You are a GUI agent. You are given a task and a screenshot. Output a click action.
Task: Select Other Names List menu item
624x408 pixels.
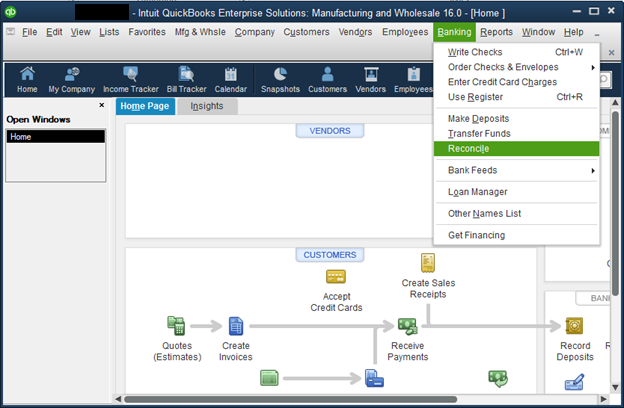(x=517, y=214)
